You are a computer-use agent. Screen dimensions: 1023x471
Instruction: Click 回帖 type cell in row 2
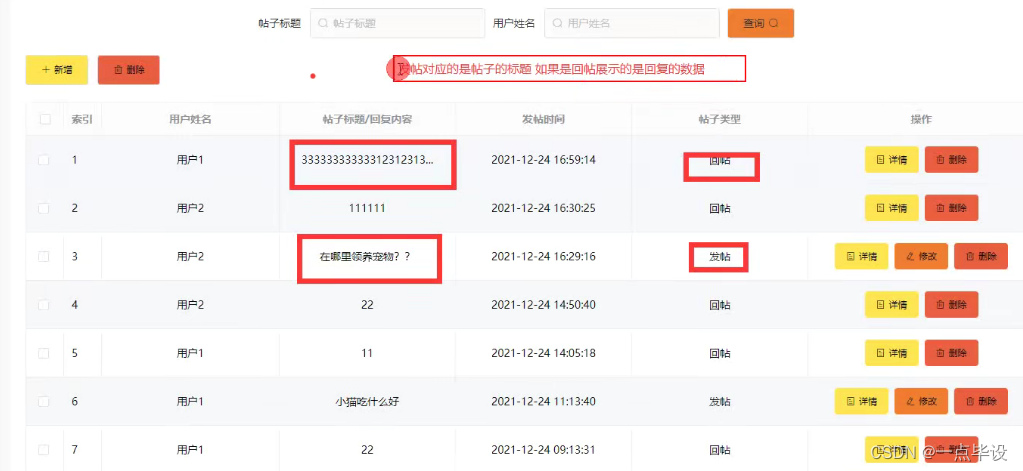(x=720, y=208)
